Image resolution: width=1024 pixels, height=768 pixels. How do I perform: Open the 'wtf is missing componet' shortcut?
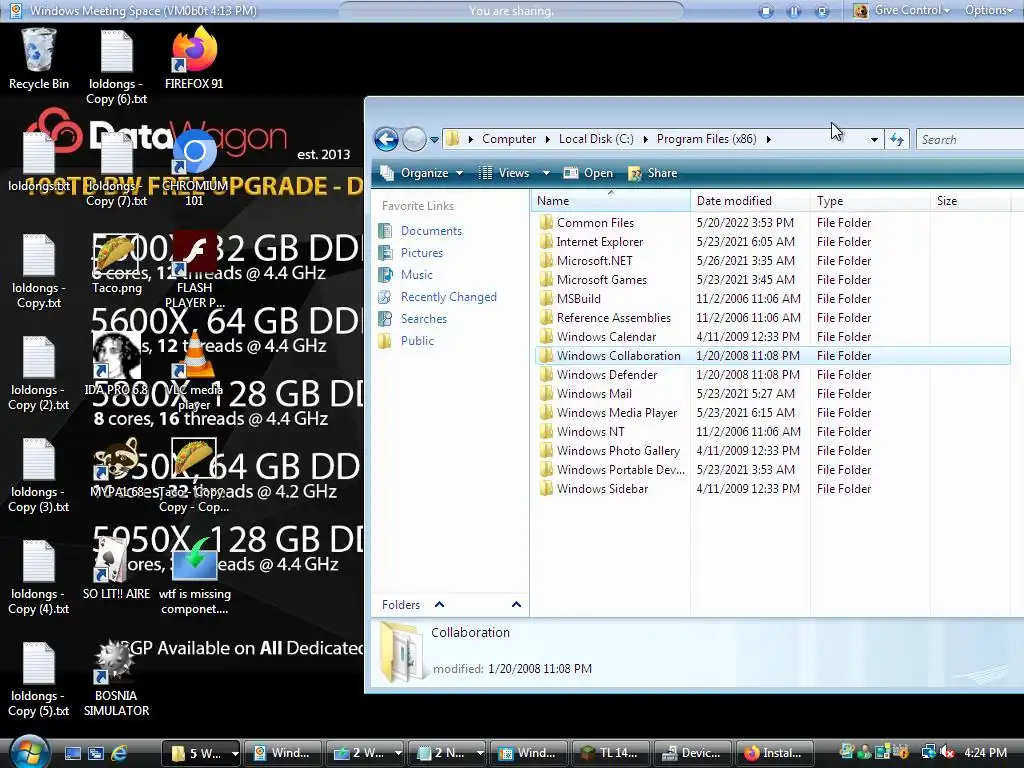coord(194,576)
